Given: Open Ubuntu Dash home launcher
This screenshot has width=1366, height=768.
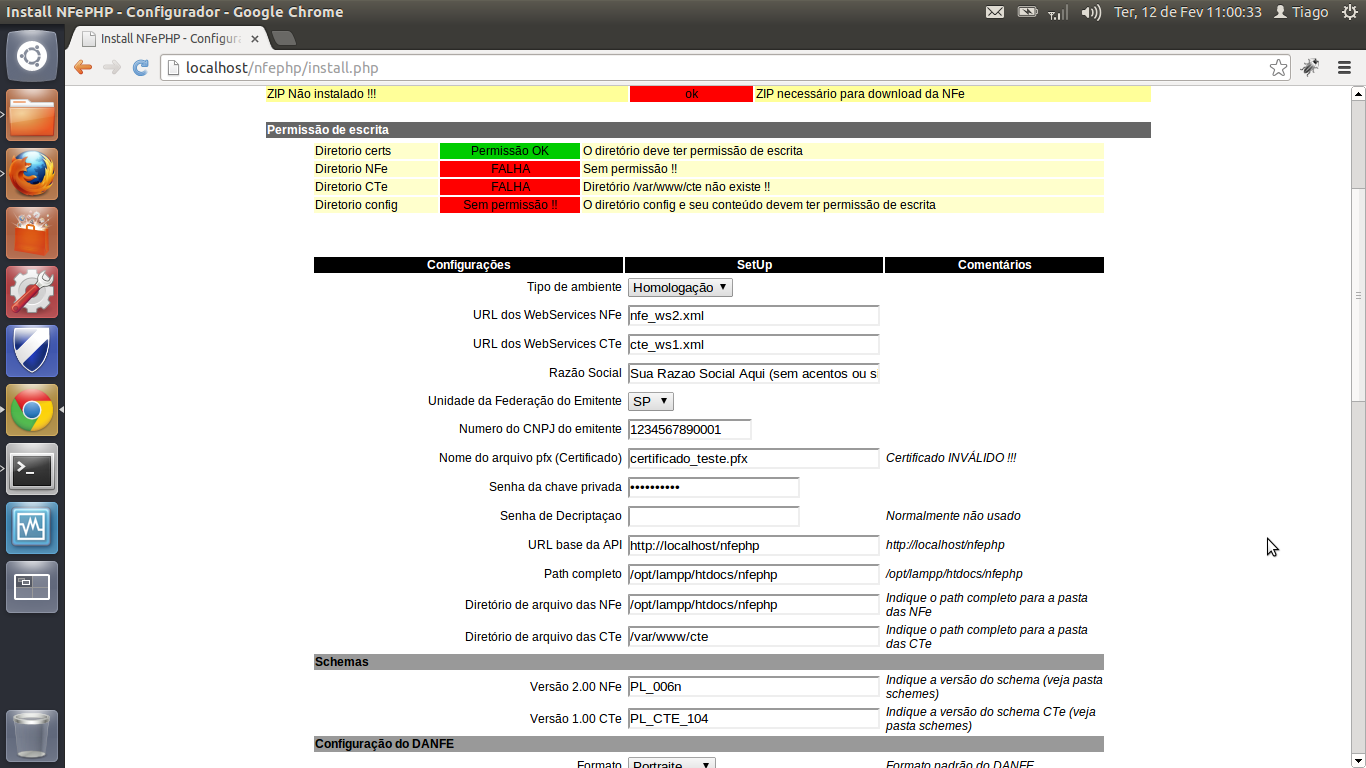Looking at the screenshot, I should tap(32, 56).
